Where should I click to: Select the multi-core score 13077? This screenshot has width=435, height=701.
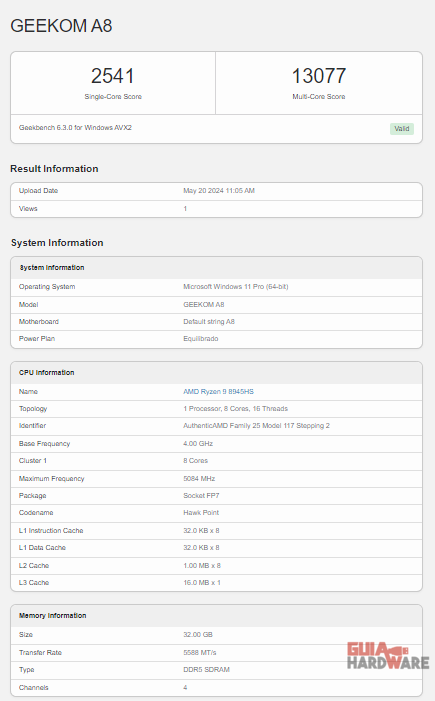point(319,76)
